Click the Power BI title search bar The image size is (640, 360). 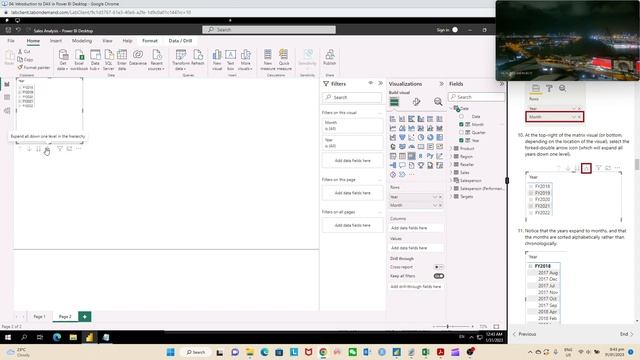pyautogui.click(x=269, y=30)
